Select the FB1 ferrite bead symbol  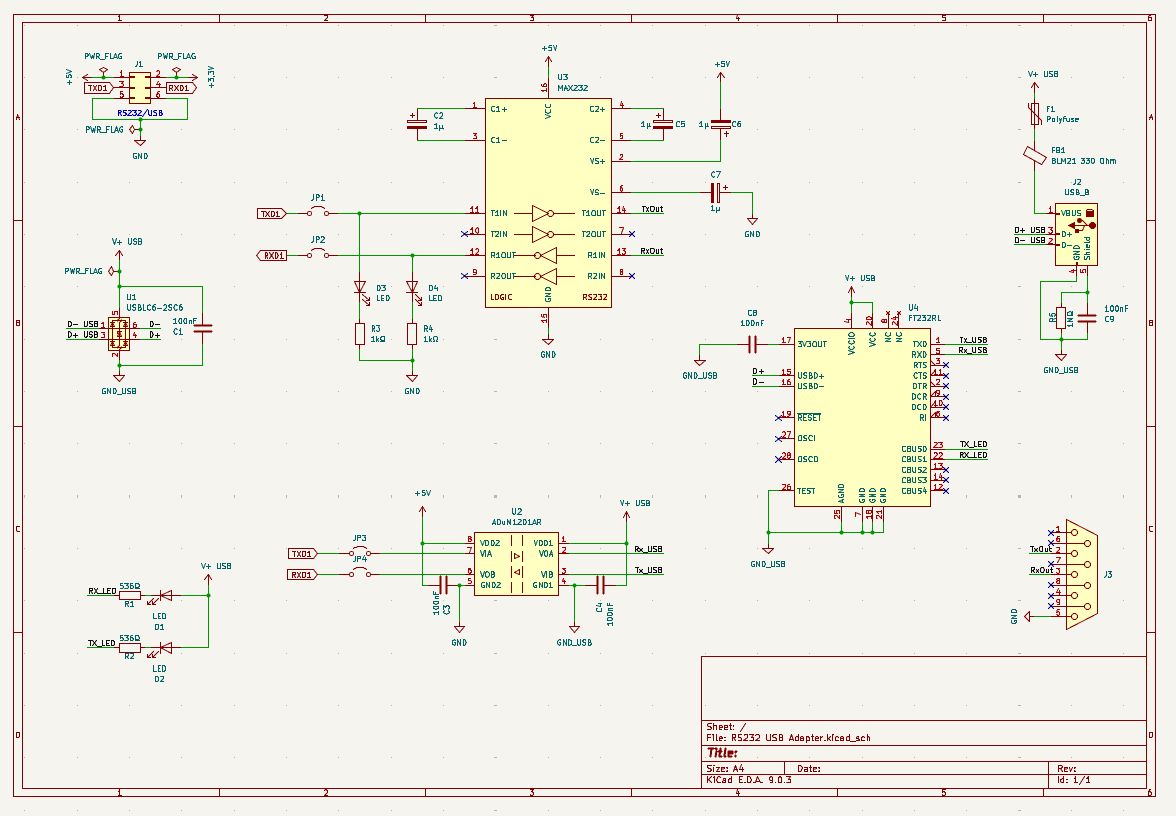(x=1037, y=155)
